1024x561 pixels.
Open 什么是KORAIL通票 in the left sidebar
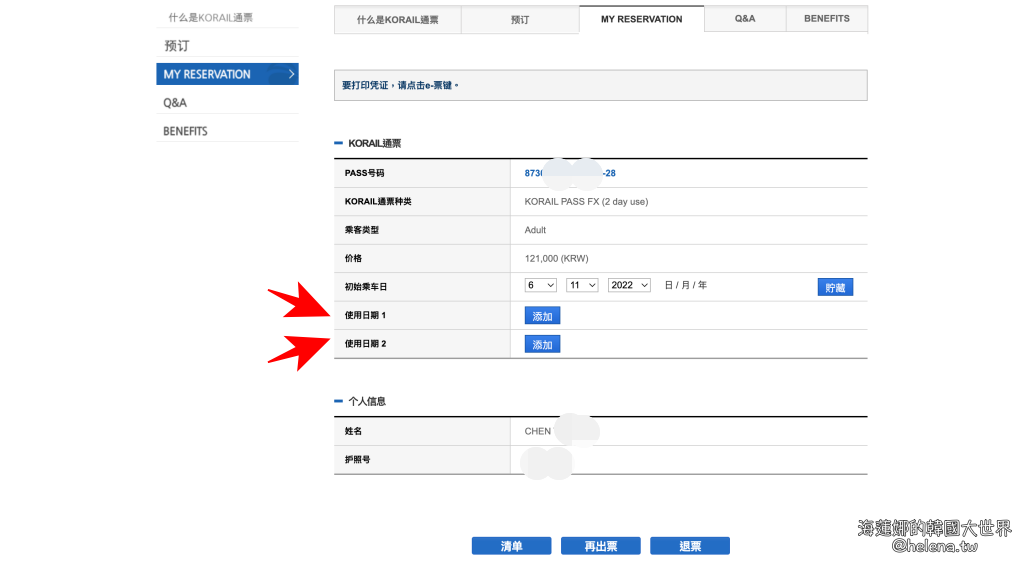pyautogui.click(x=210, y=17)
